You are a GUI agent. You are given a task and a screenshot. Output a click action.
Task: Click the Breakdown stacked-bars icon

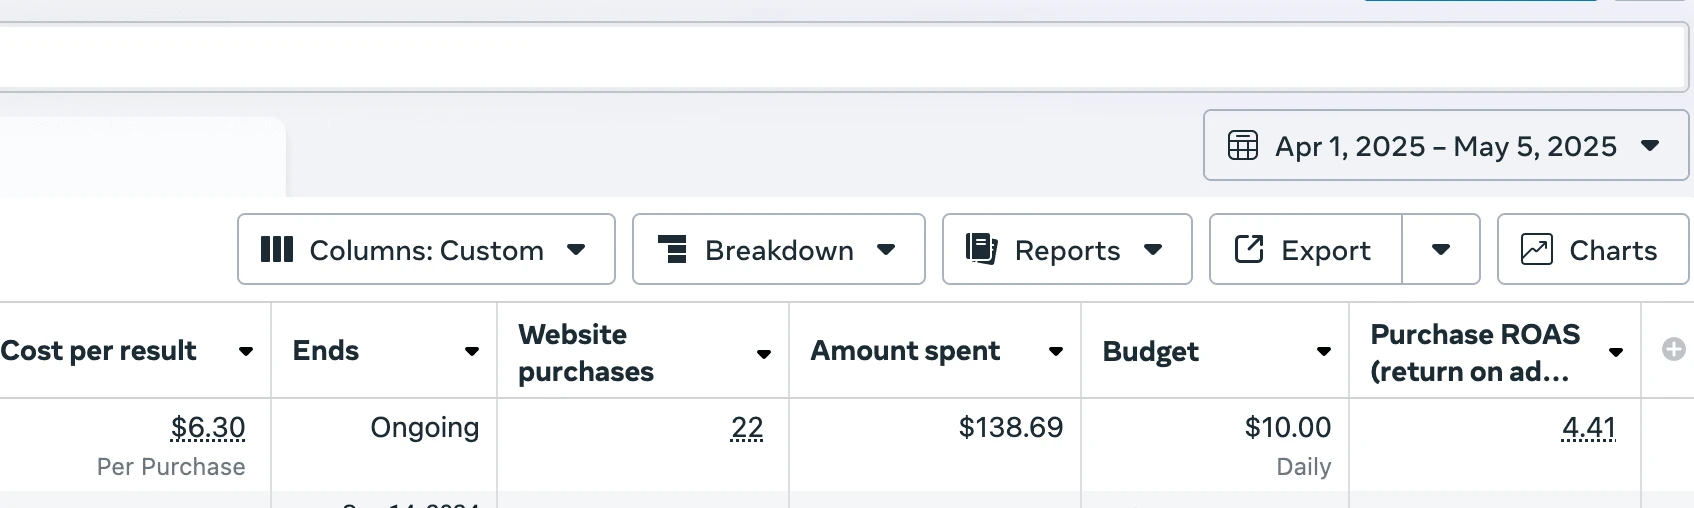coord(674,250)
